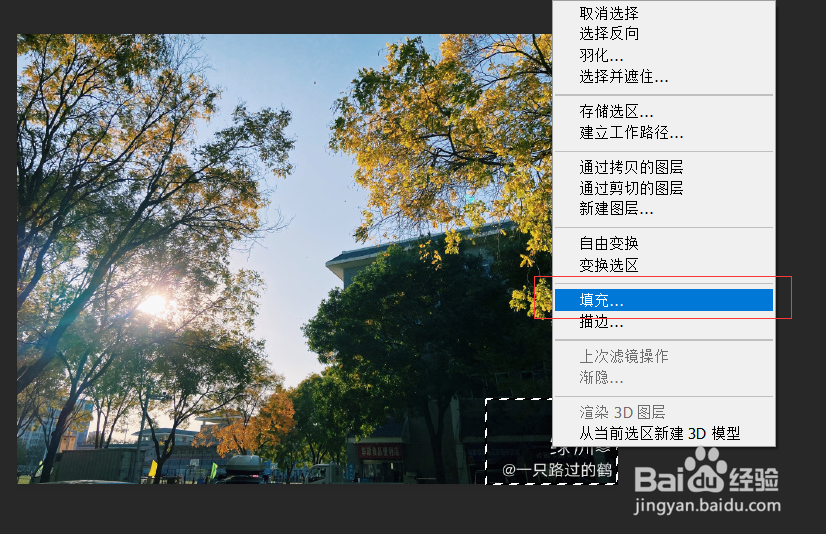This screenshot has width=826, height=534.
Task: Select 从当前选区新建 3D 模型
Action: (664, 433)
